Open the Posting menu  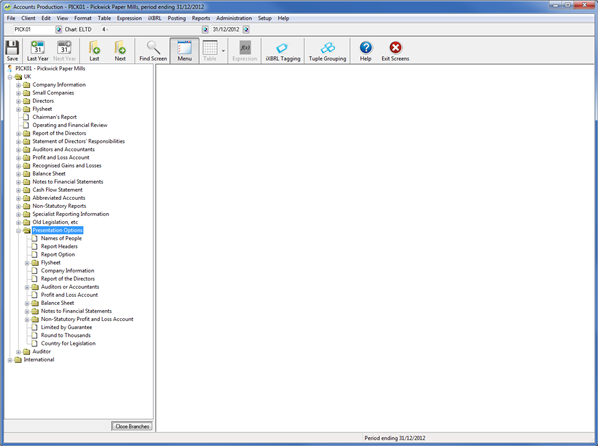(x=177, y=18)
